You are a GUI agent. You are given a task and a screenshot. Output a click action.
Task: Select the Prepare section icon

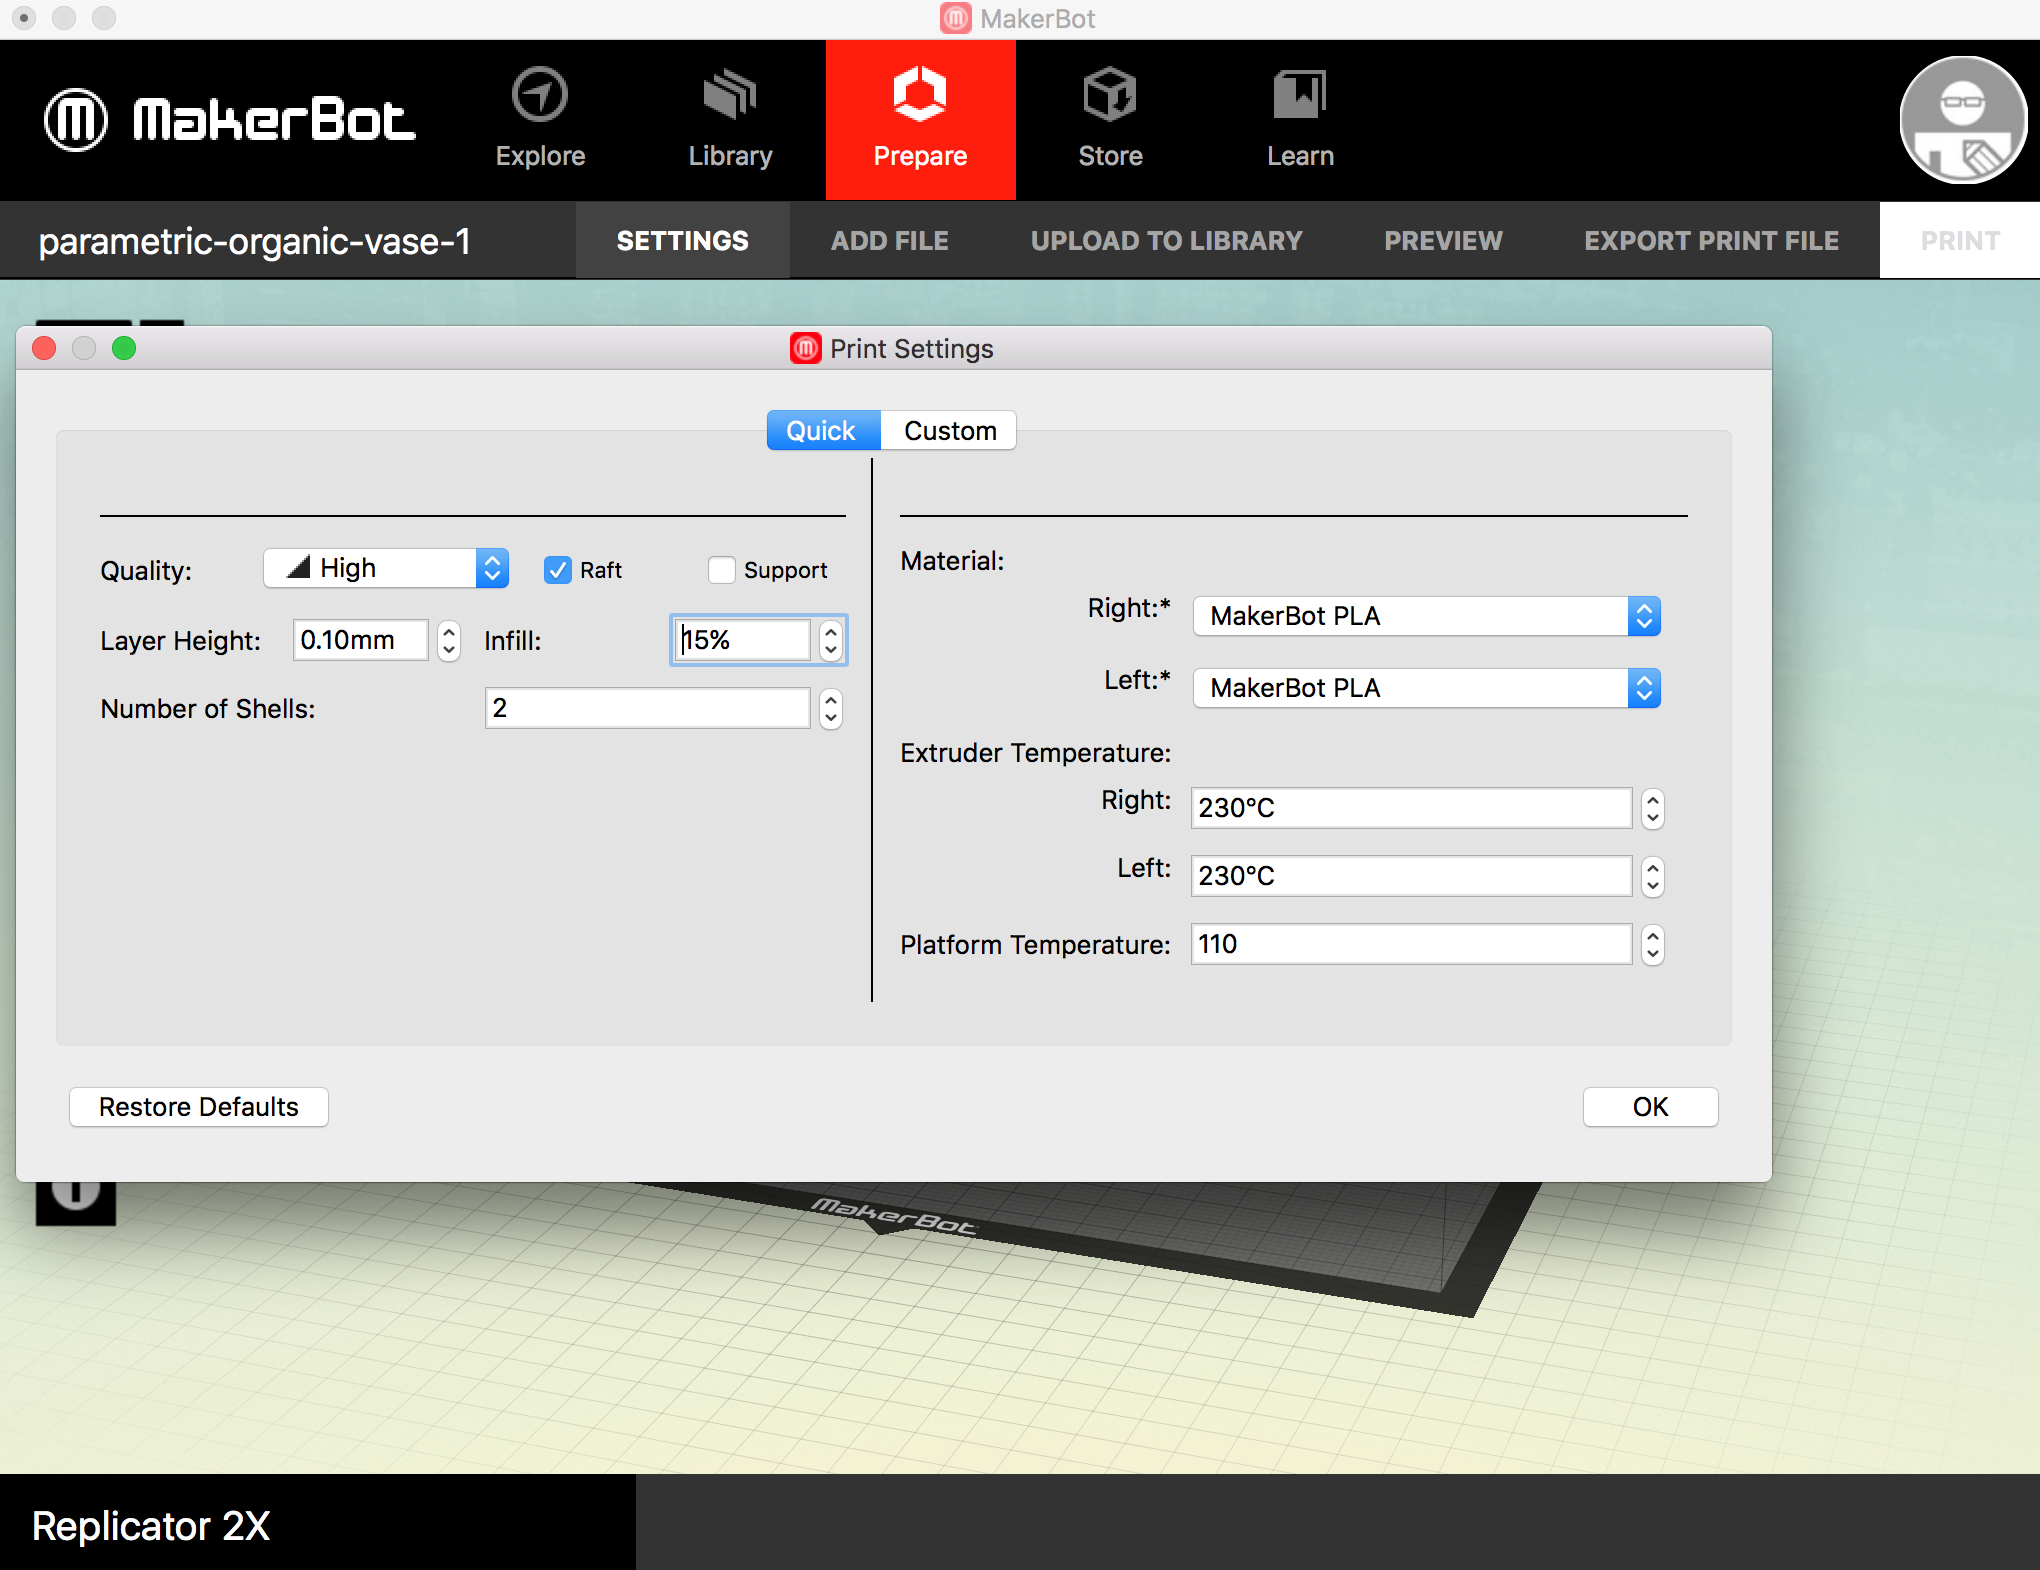coord(920,95)
